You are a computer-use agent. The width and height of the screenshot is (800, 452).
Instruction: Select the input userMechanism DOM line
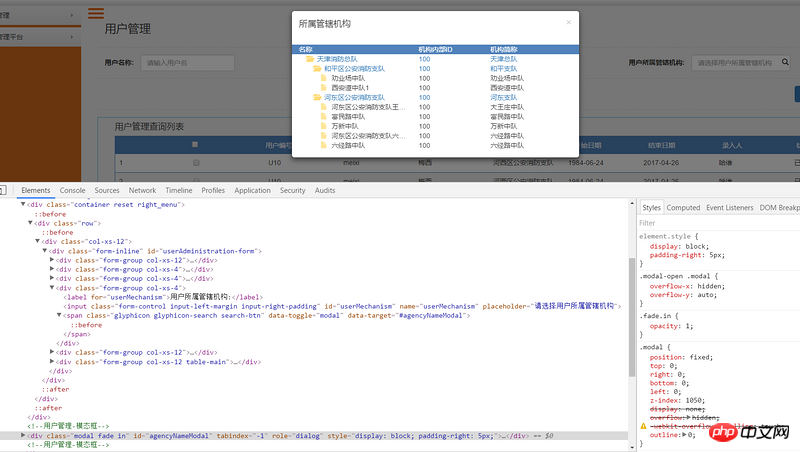[342, 306]
